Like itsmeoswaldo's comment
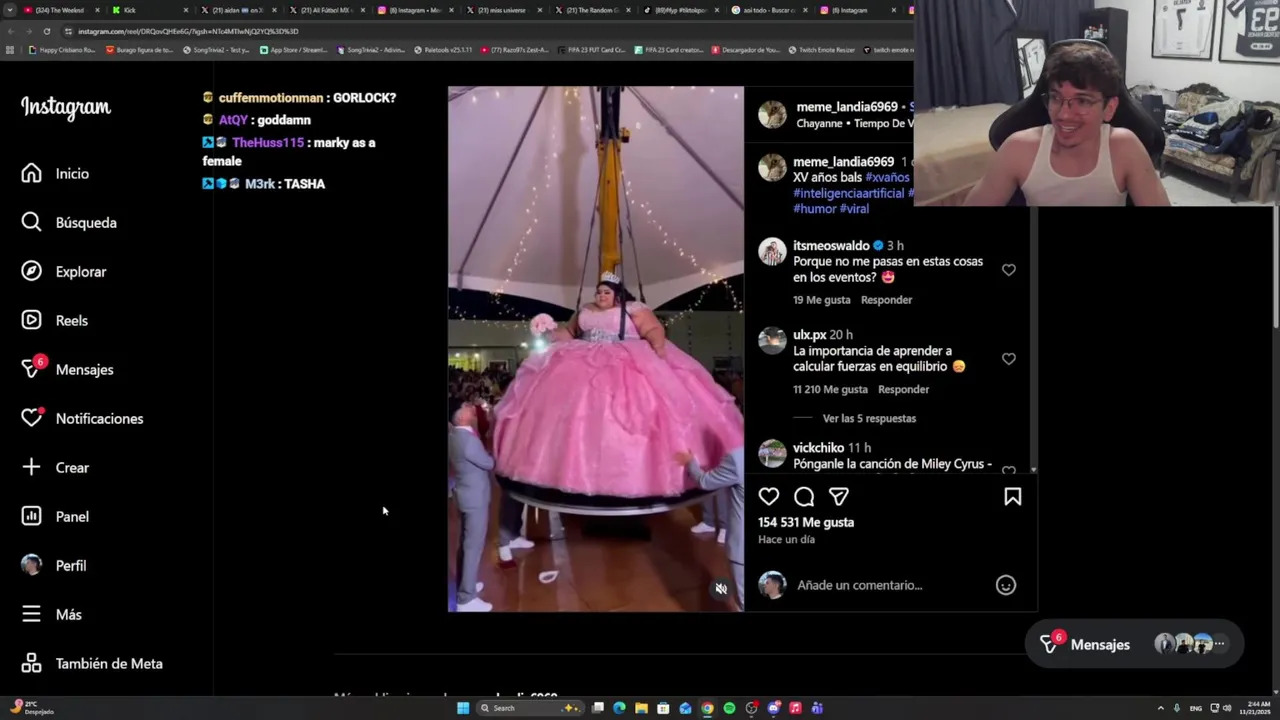Image resolution: width=1280 pixels, height=720 pixels. click(1009, 270)
